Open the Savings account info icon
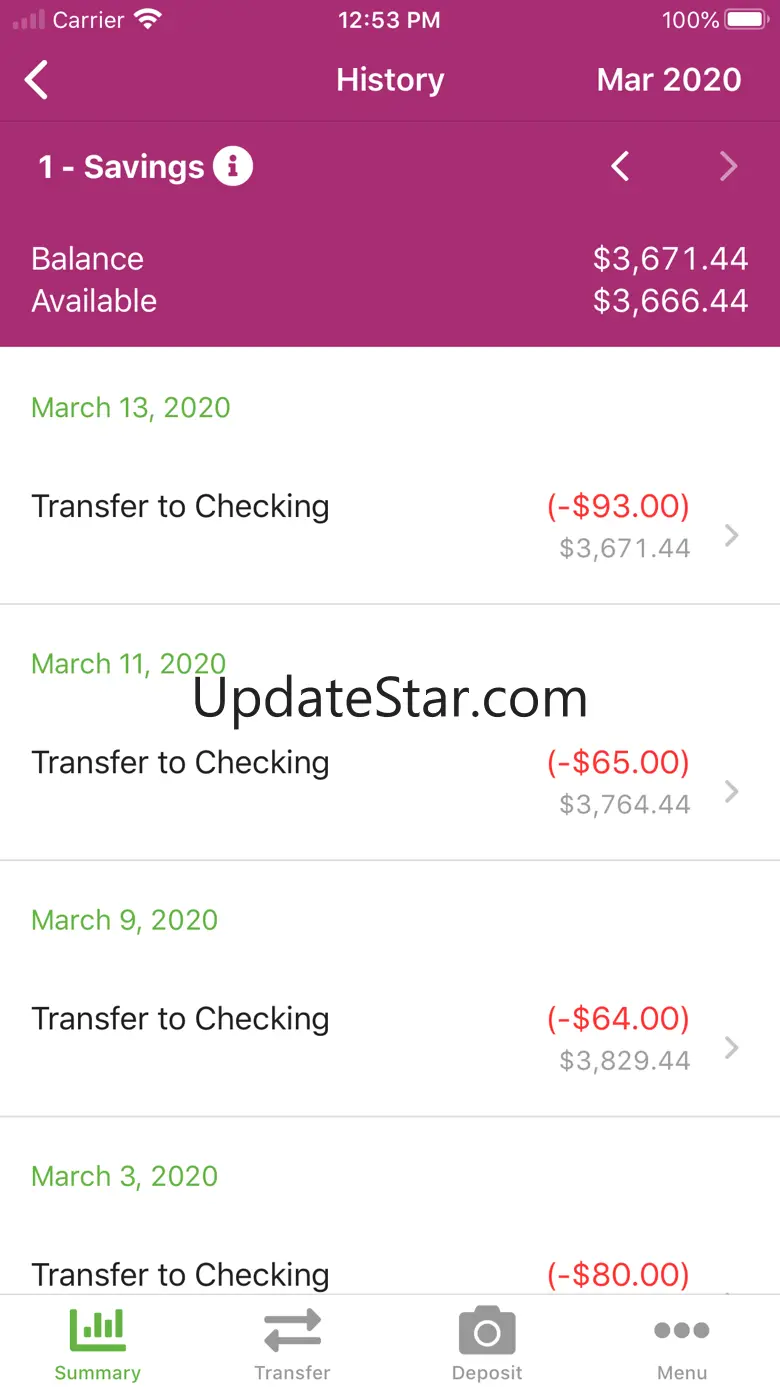The height and width of the screenshot is (1387, 780). [x=233, y=166]
